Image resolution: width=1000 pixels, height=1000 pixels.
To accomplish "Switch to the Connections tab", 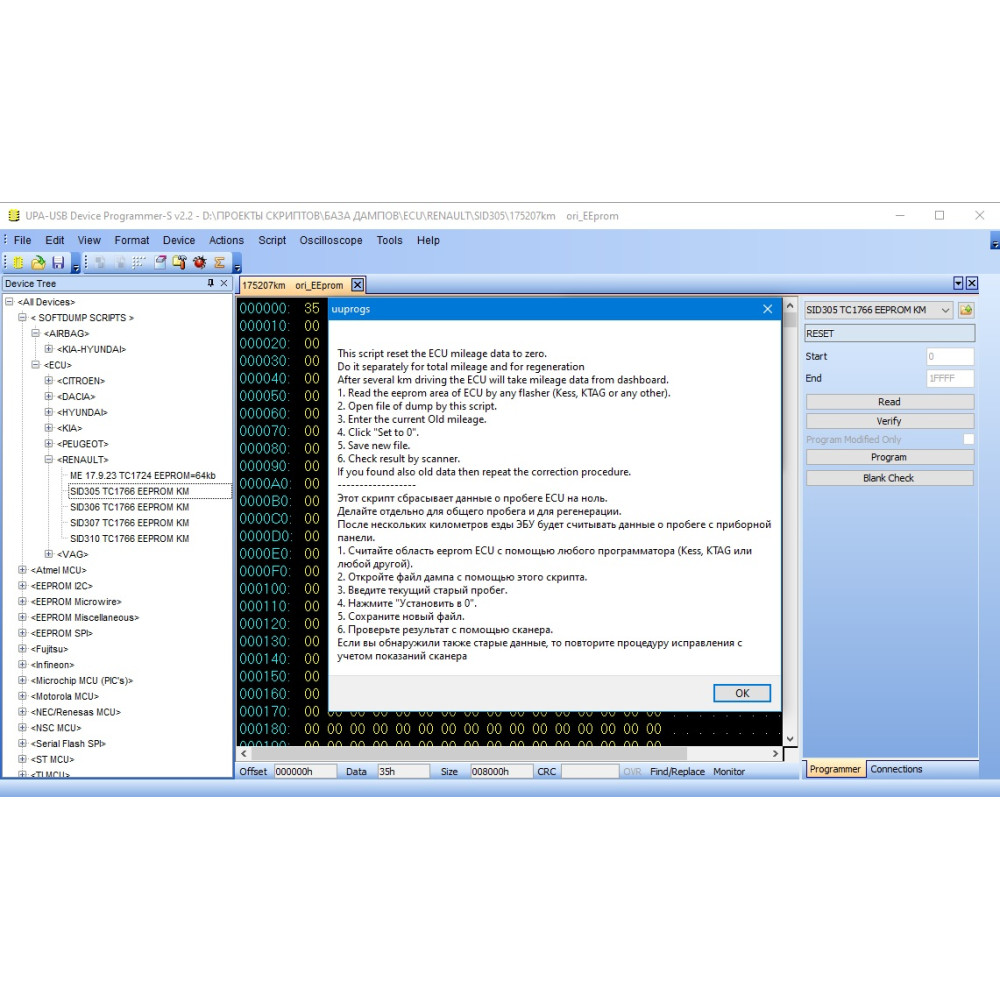I will [896, 769].
